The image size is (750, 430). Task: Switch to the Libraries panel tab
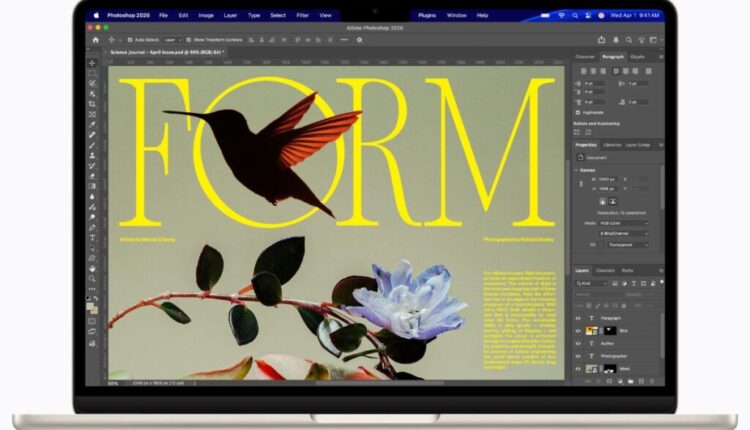coord(612,145)
